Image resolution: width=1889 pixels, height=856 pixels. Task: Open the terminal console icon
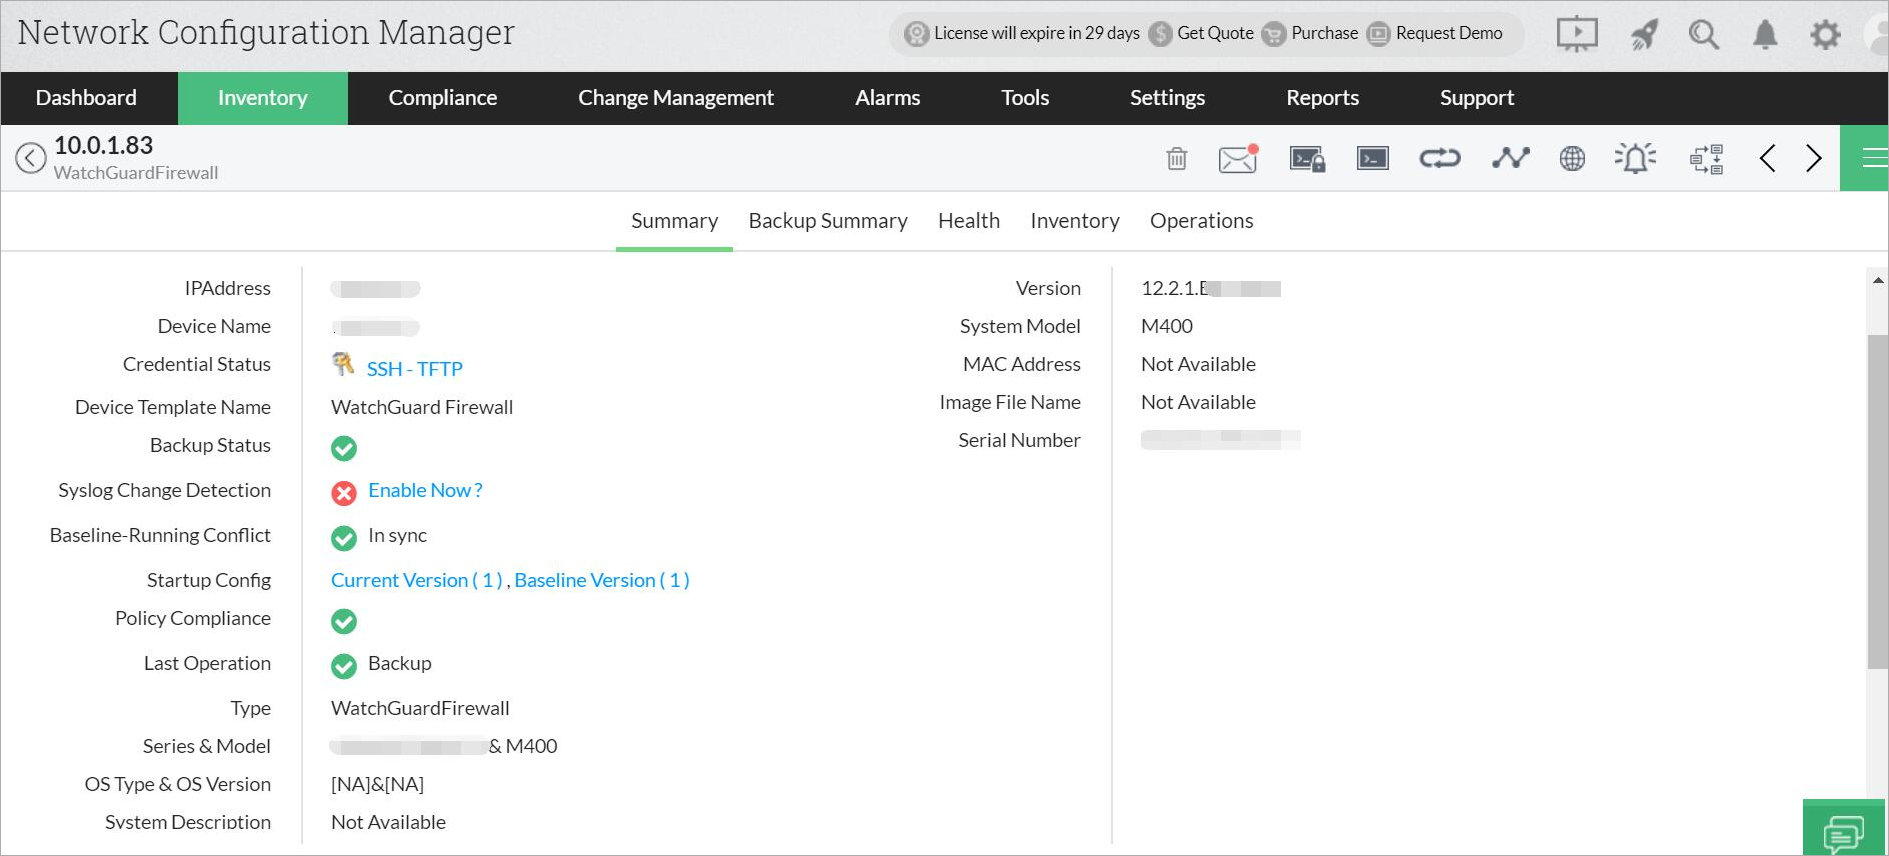[1372, 158]
